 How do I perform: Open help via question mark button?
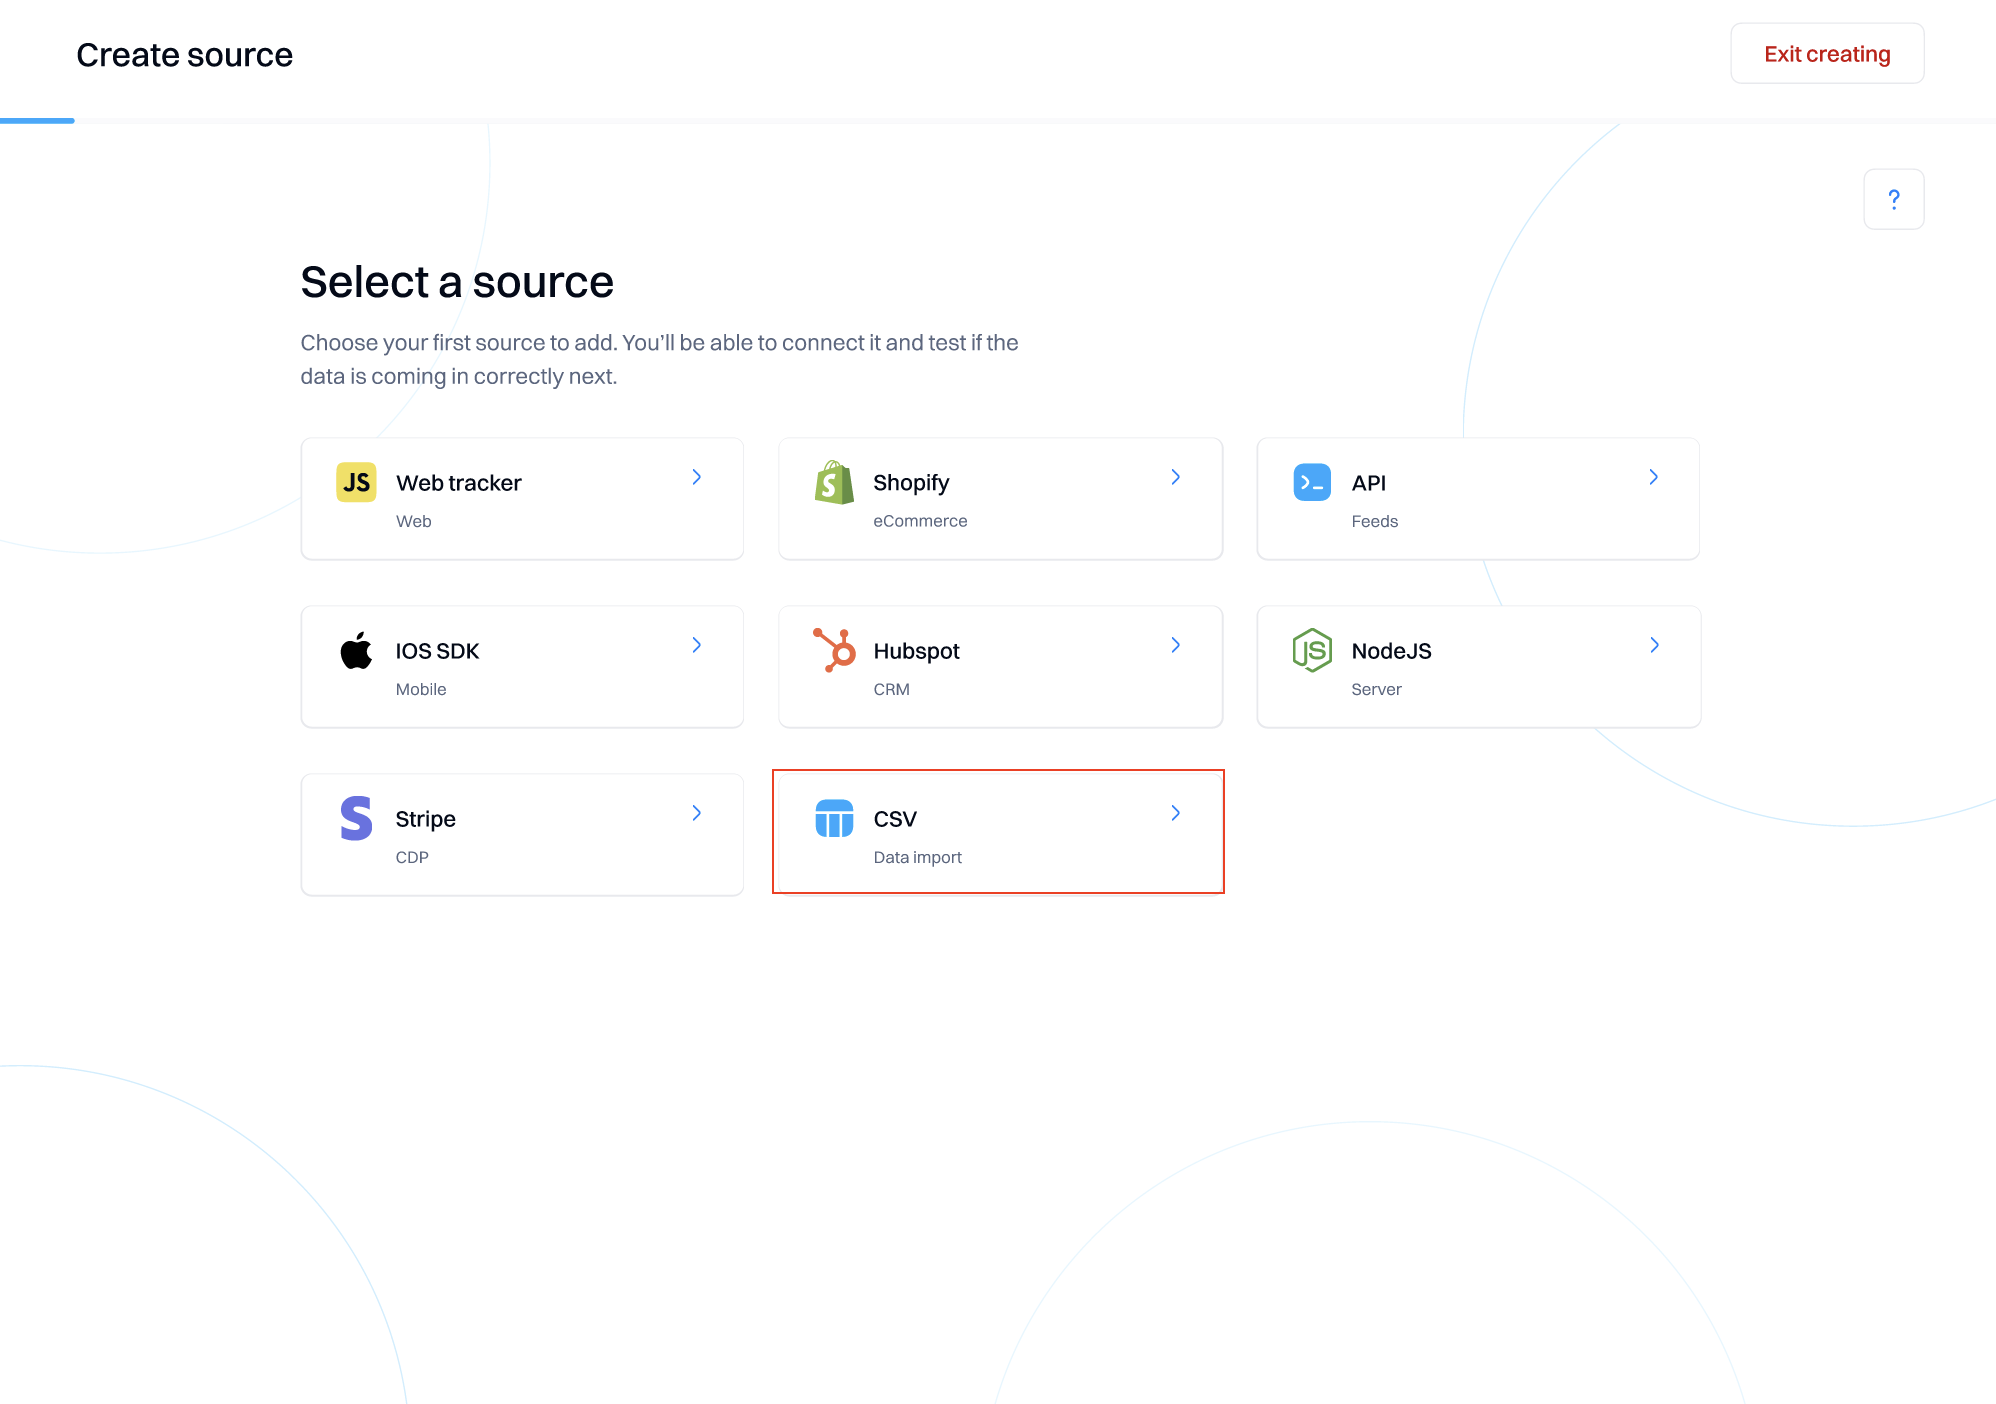coord(1893,199)
